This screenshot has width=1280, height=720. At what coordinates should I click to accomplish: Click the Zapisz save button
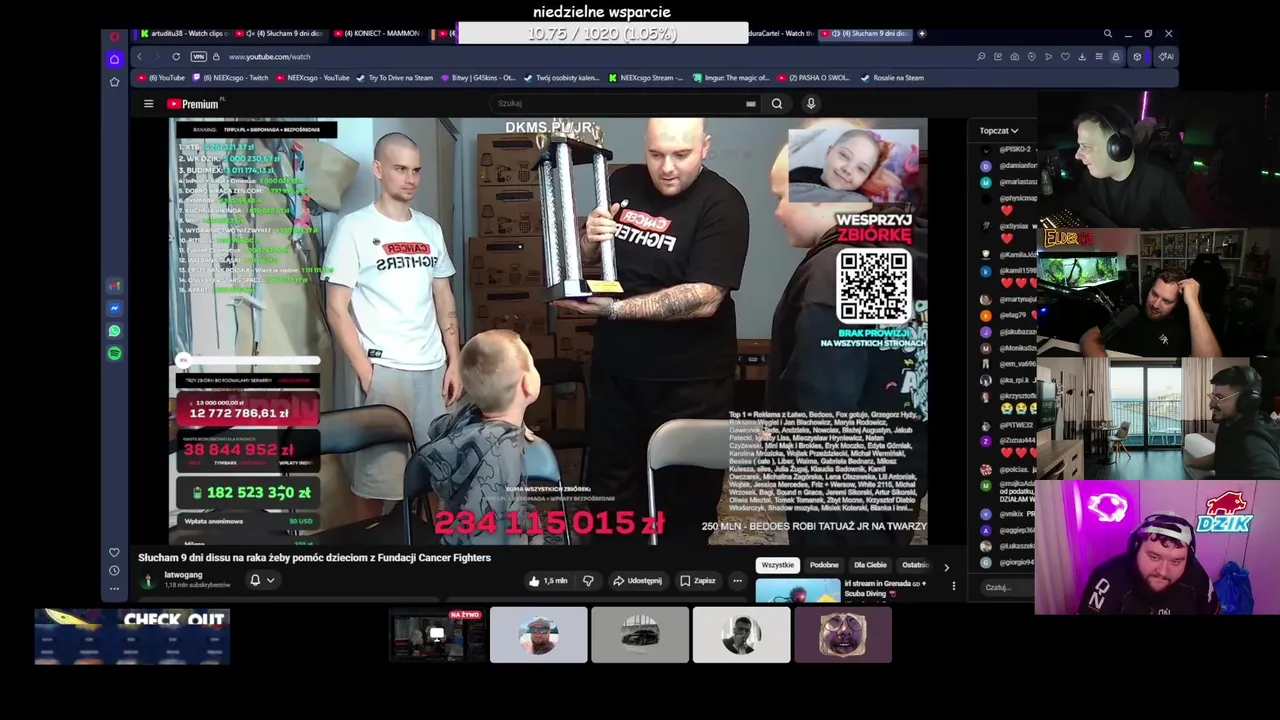tap(698, 580)
